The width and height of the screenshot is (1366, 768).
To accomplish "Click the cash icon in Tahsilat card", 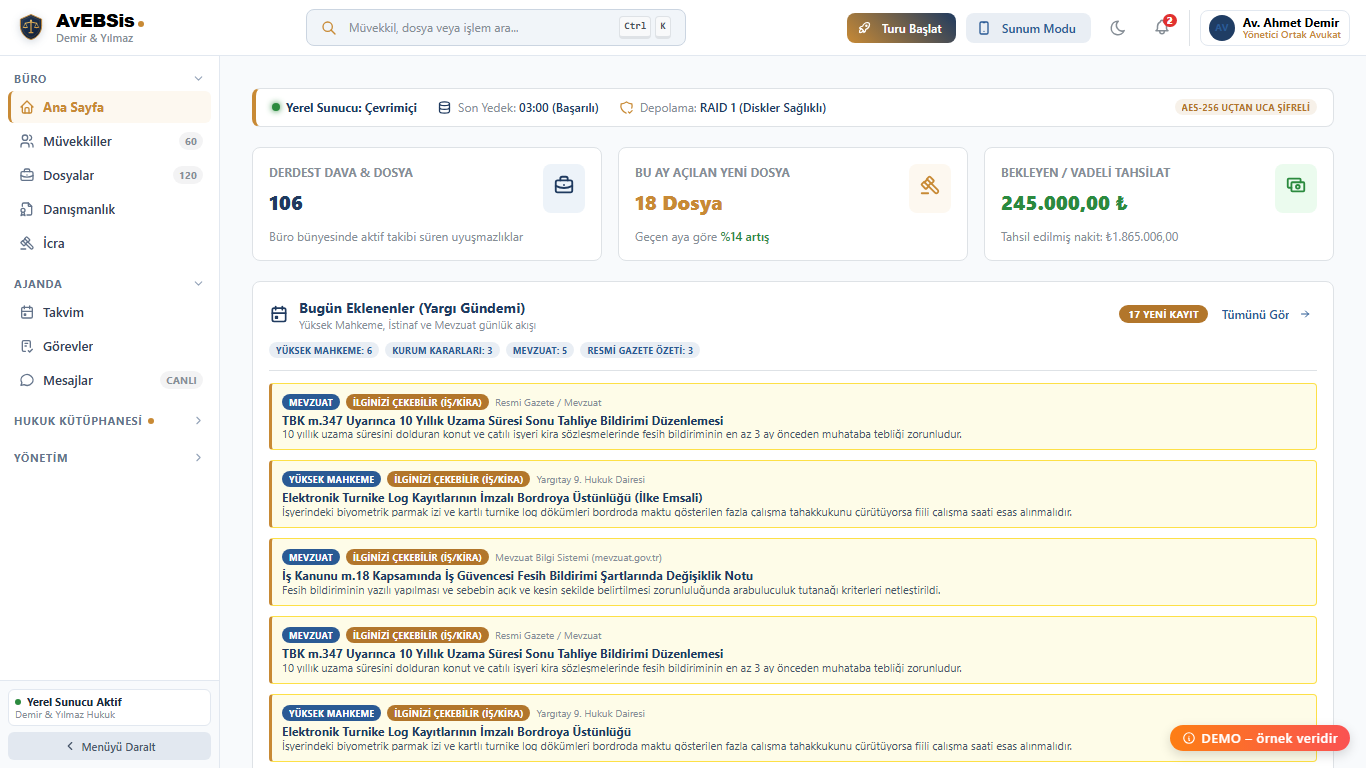I will 1296,189.
